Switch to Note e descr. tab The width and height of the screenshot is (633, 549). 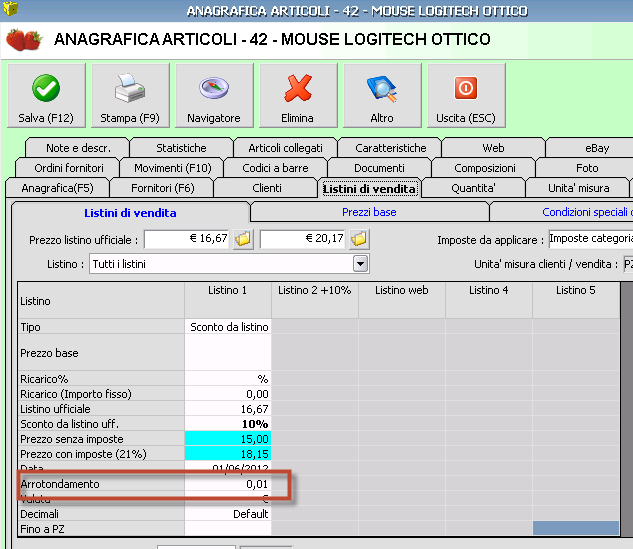(78, 148)
